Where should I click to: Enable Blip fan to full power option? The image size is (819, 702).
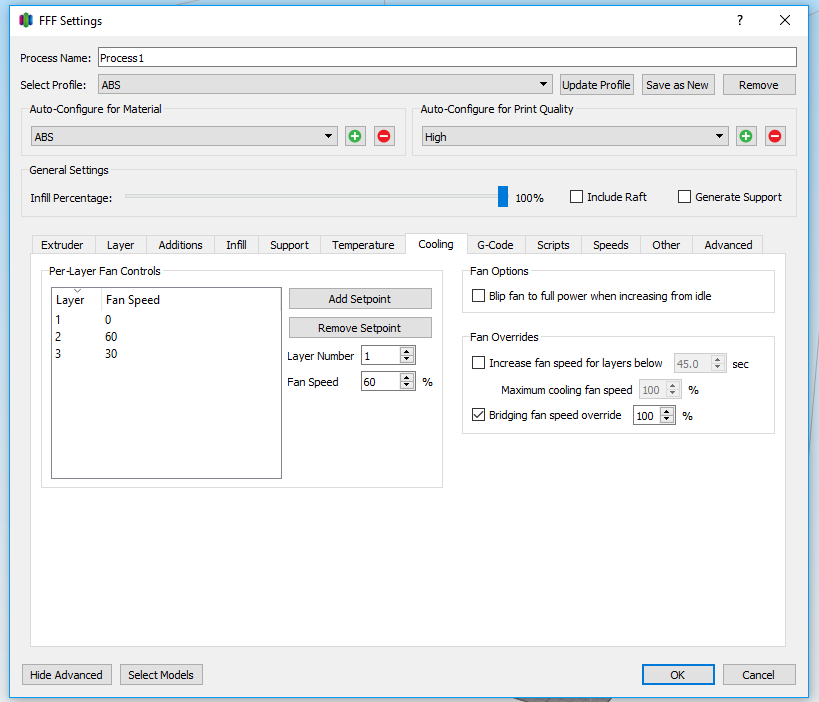tap(478, 296)
